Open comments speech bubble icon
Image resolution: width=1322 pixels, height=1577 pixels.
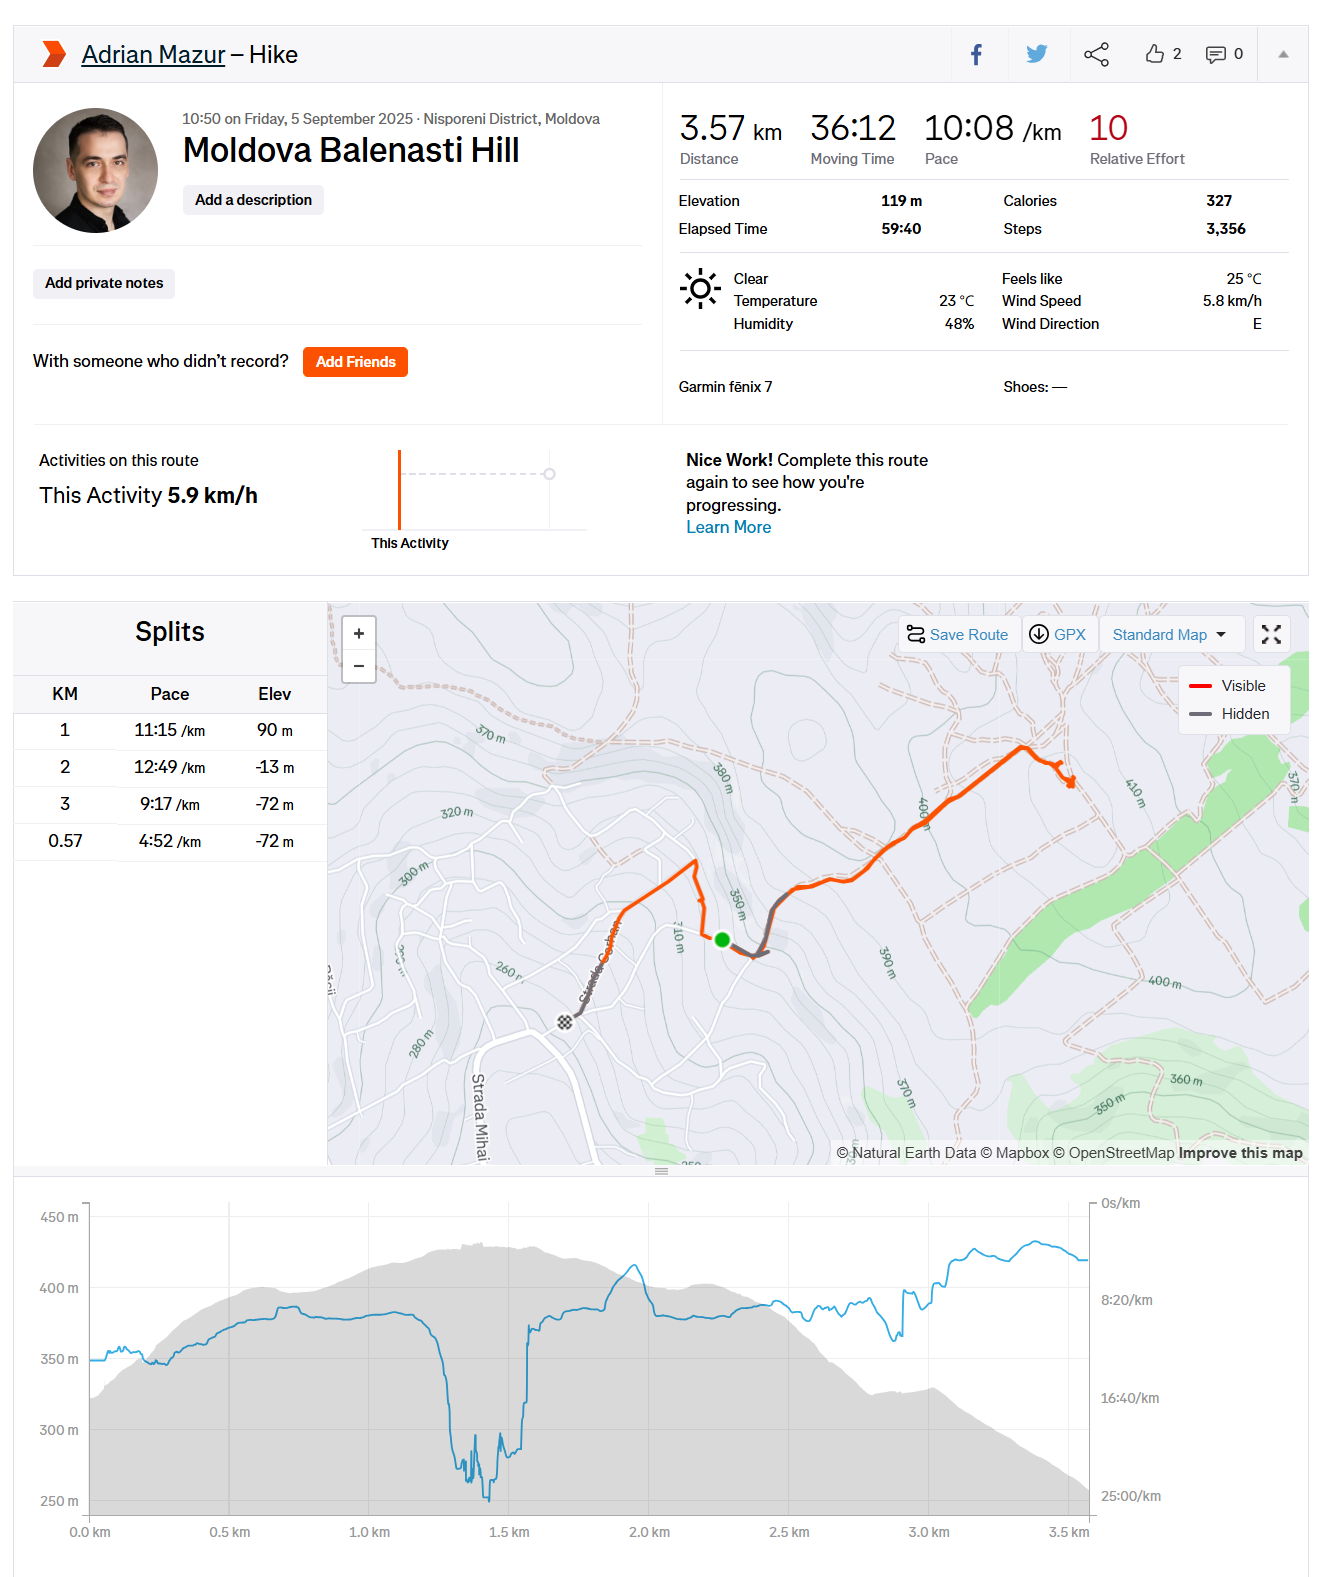pyautogui.click(x=1216, y=54)
